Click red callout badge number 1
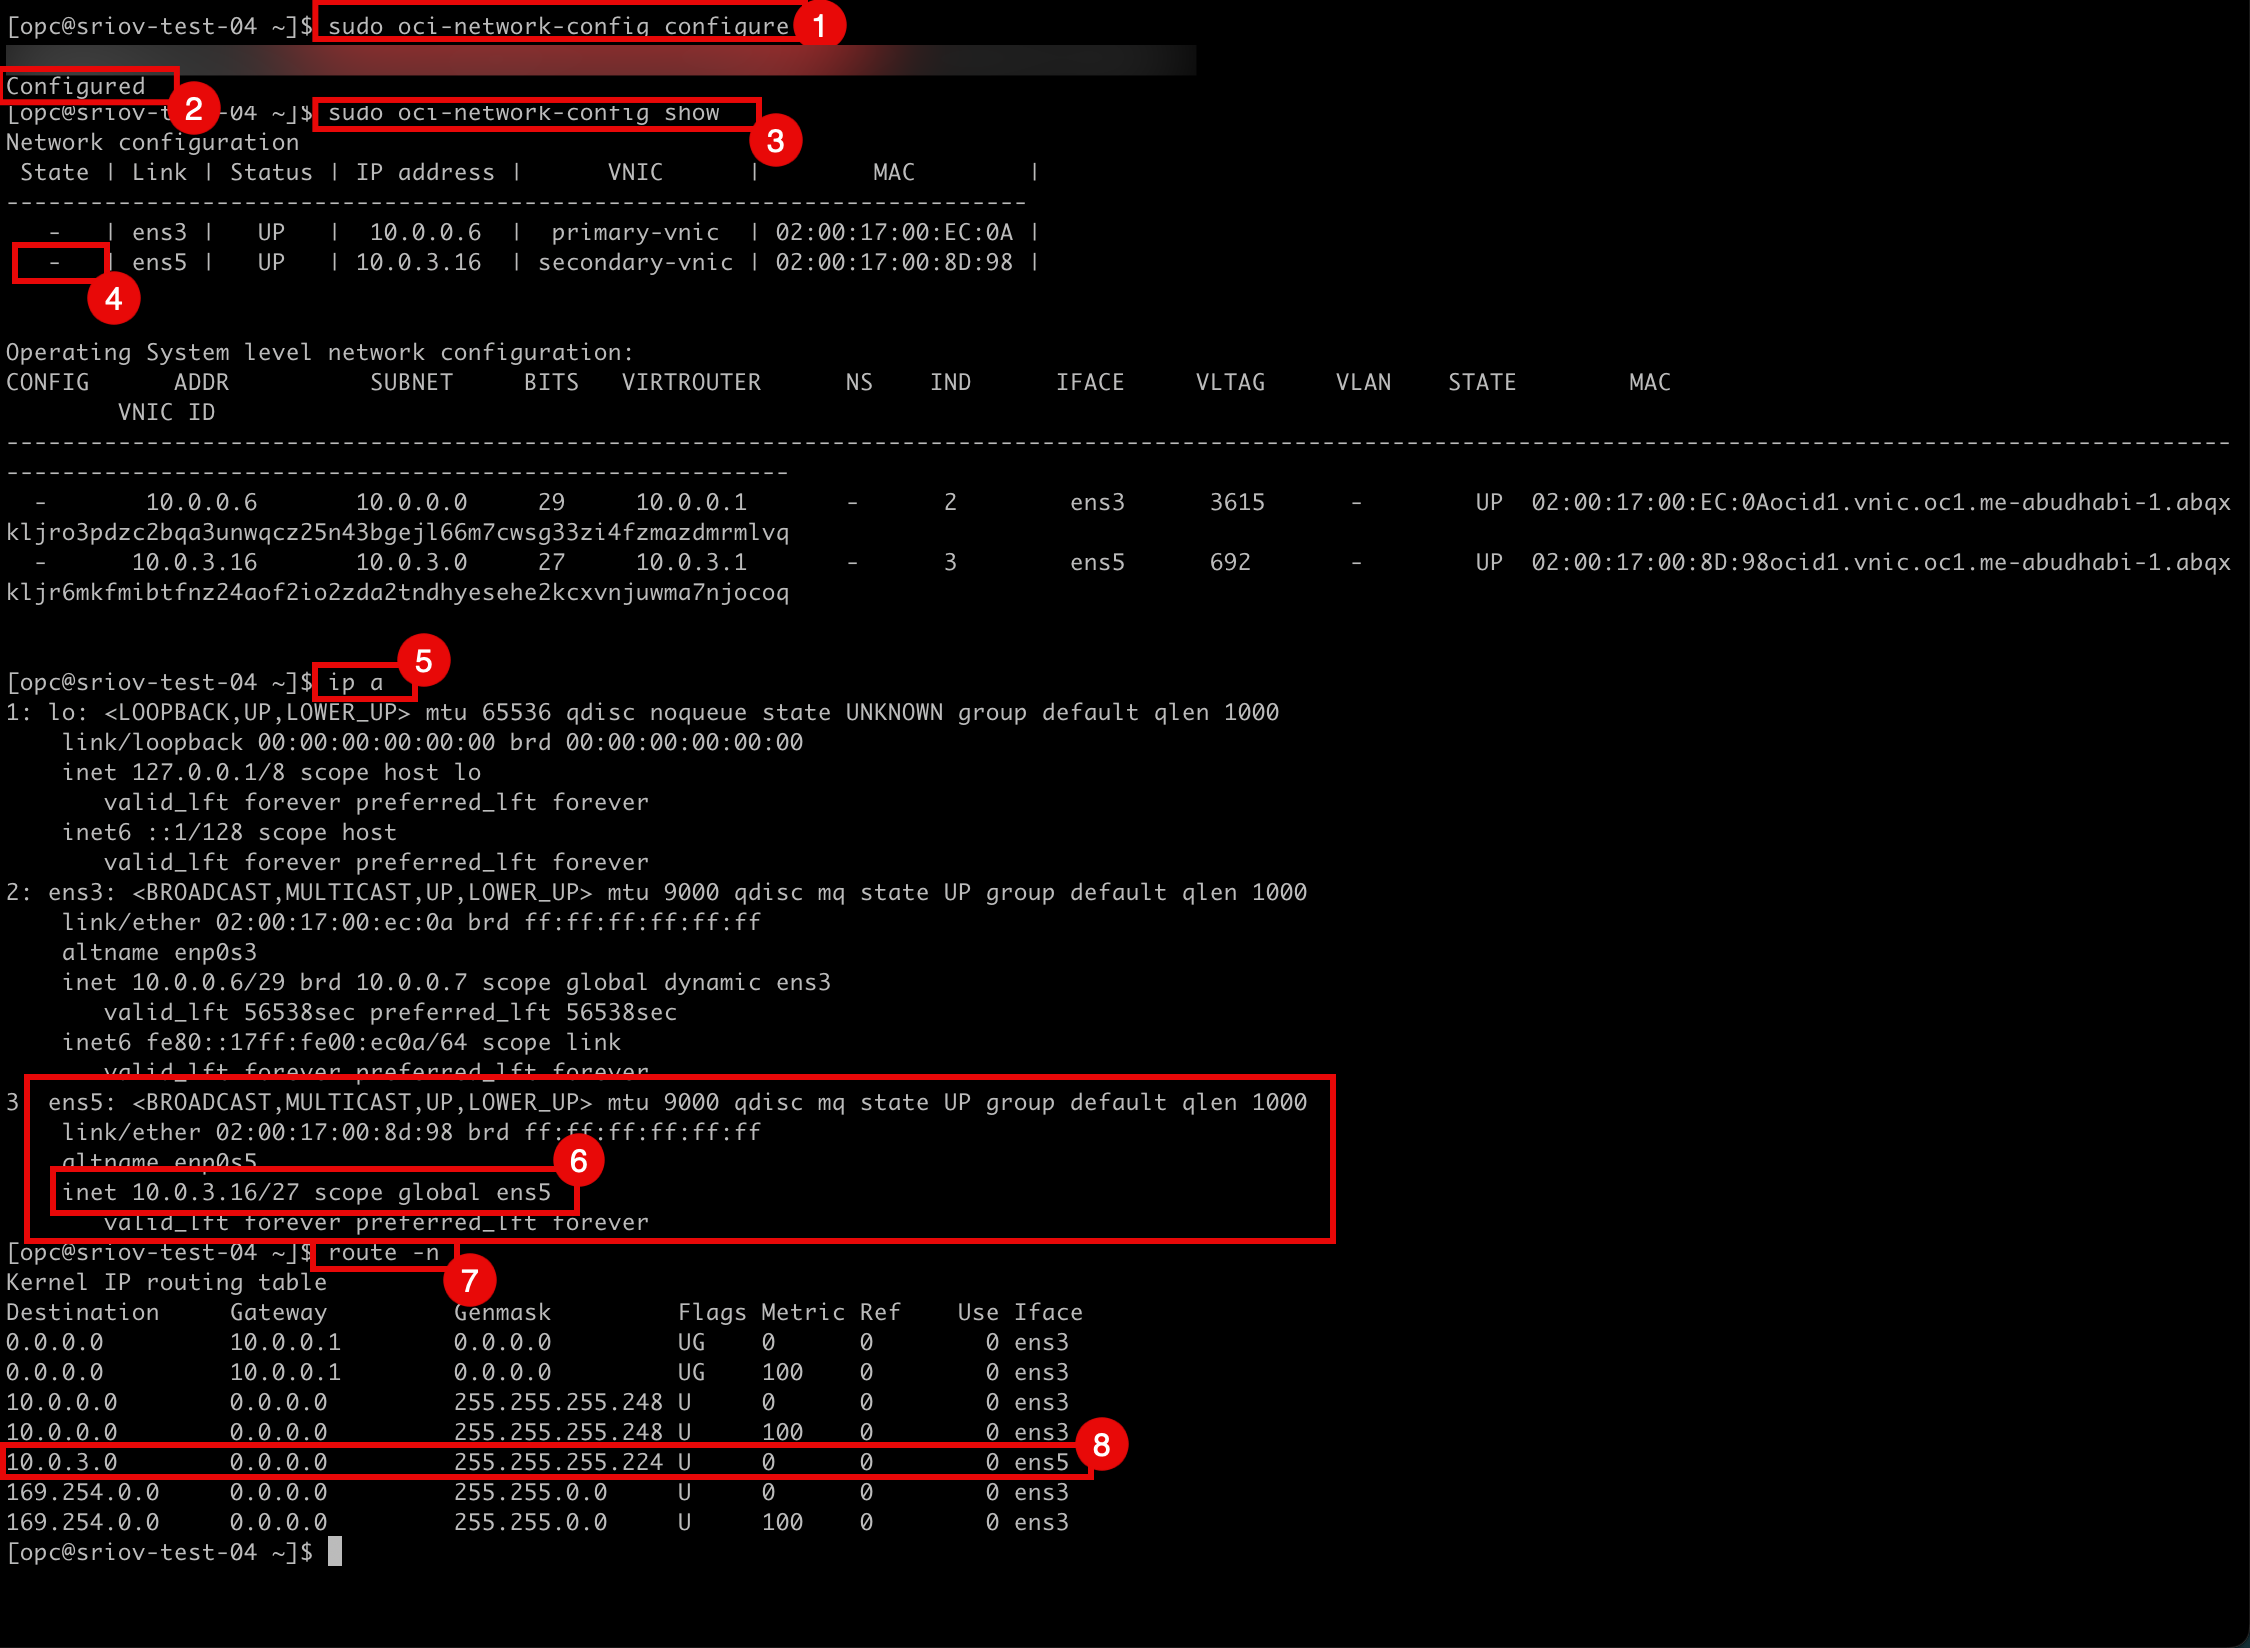 pos(819,25)
